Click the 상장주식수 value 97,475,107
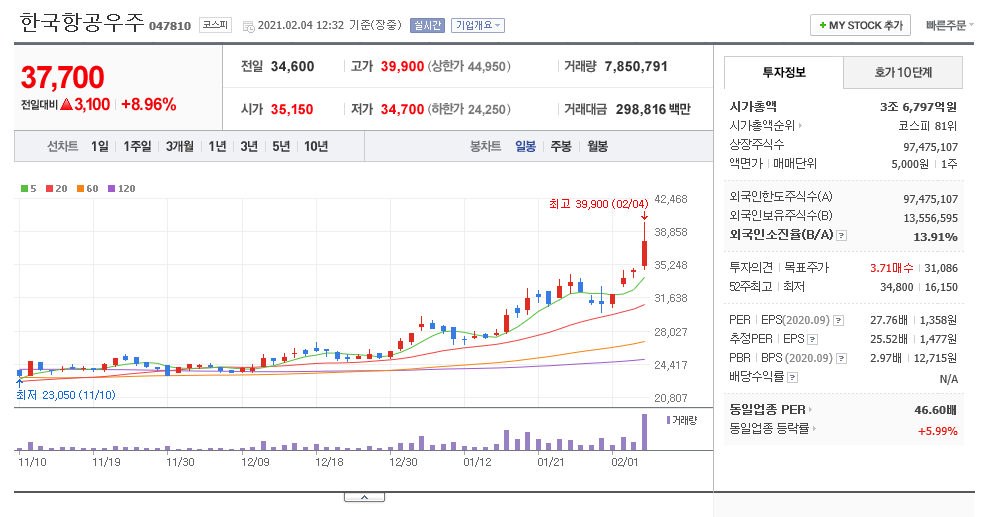Image resolution: width=991 pixels, height=517 pixels. 930,147
